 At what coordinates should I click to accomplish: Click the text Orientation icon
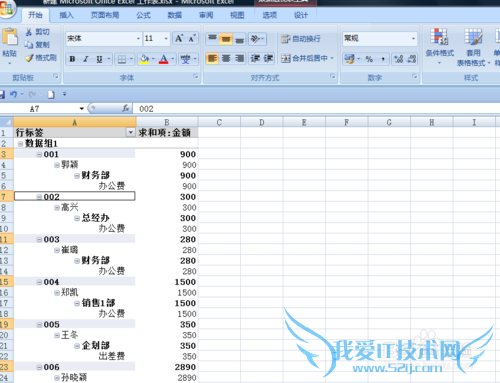tap(256, 39)
